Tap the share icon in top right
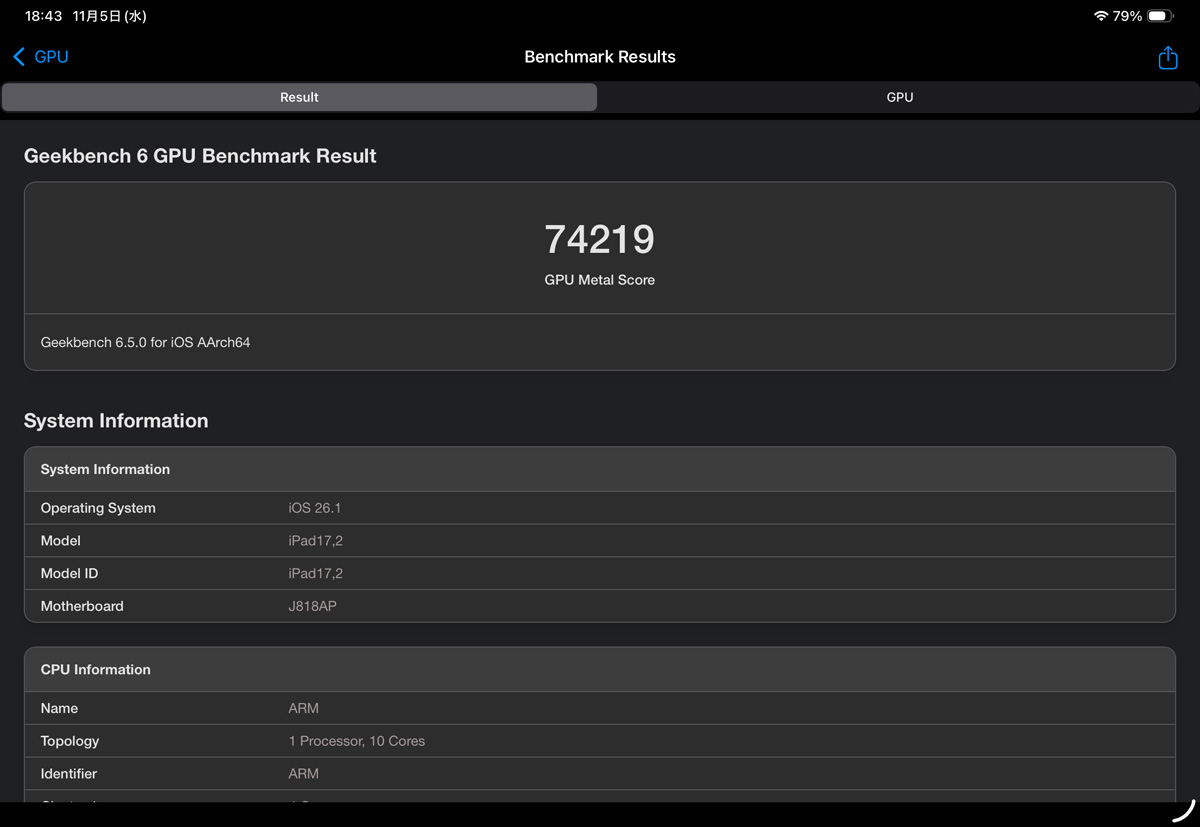The width and height of the screenshot is (1200, 827). 1167,58
